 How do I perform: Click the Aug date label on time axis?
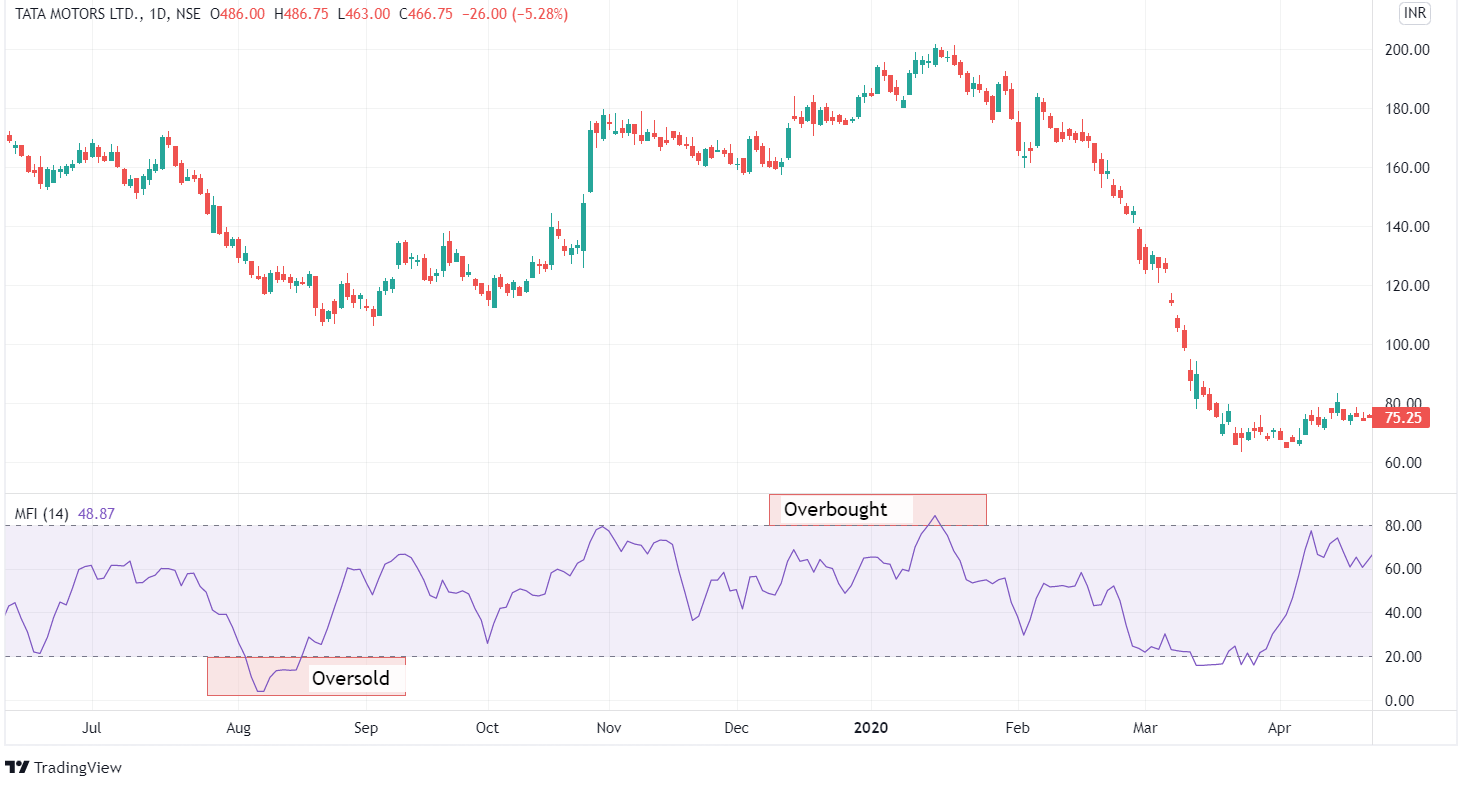(238, 728)
